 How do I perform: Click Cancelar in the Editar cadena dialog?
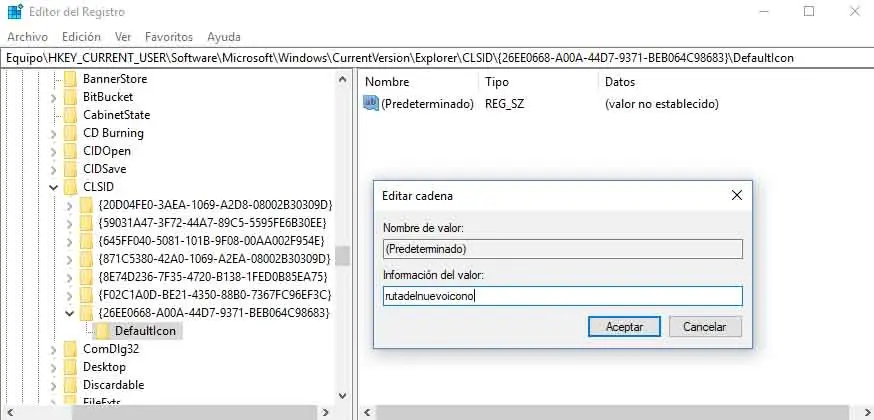point(705,327)
